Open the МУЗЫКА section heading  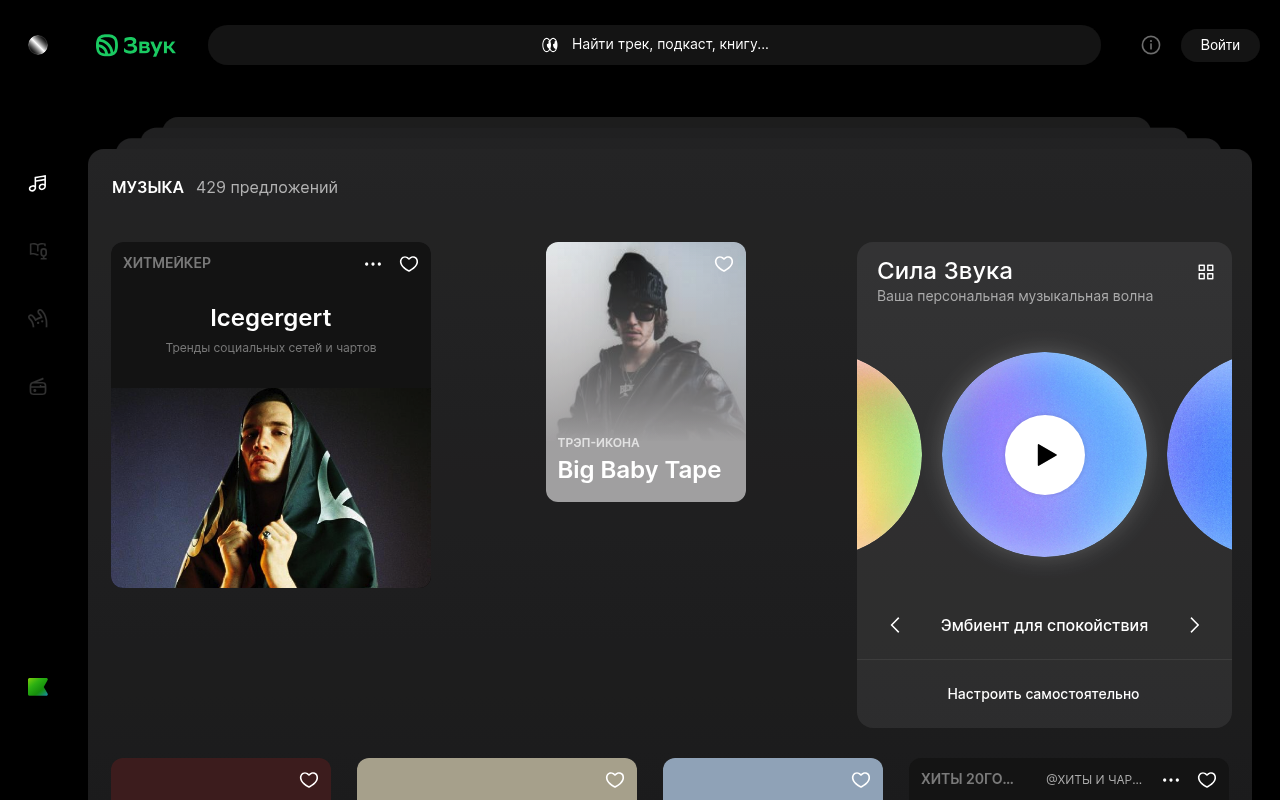click(148, 188)
